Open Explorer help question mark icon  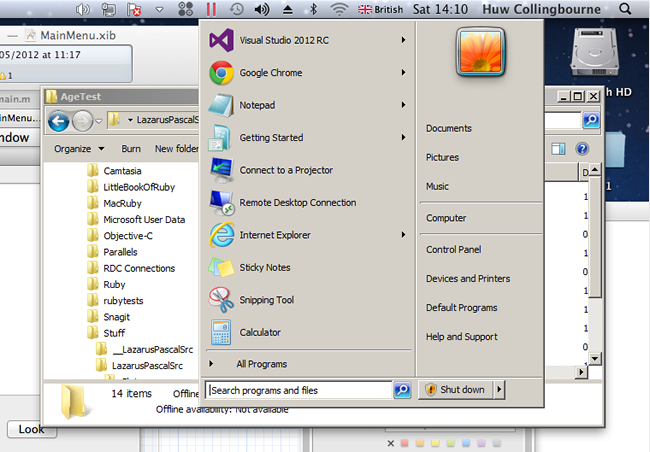coord(582,148)
